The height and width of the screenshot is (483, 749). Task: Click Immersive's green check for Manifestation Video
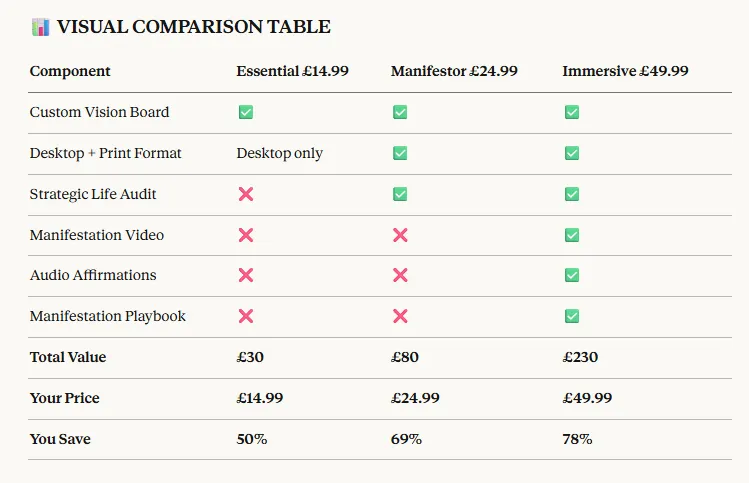572,235
